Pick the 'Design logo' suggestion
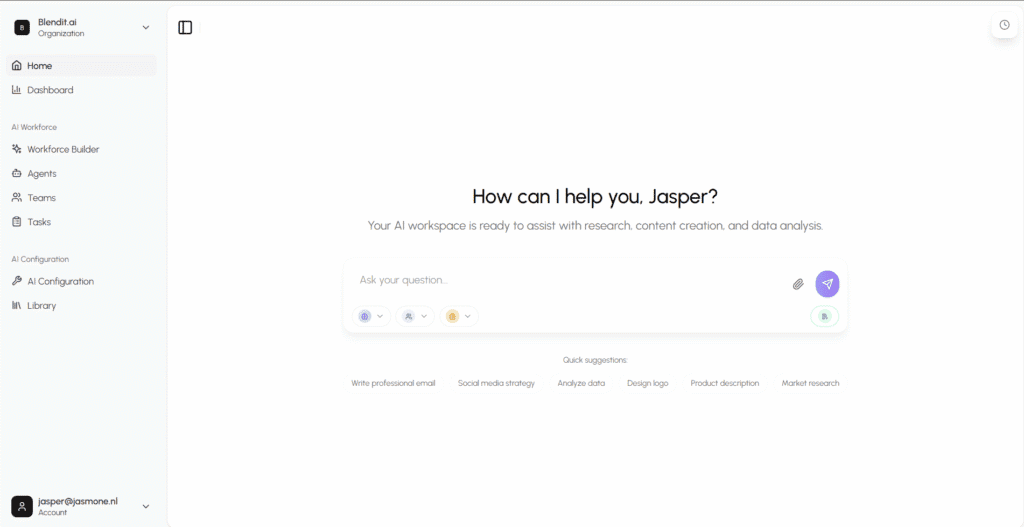 coord(648,383)
